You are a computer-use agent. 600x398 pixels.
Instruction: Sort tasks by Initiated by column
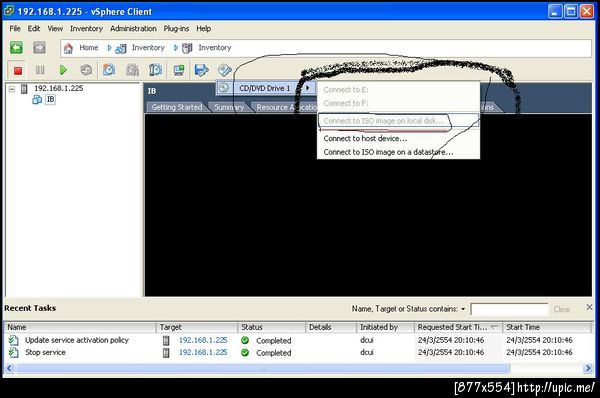point(385,327)
